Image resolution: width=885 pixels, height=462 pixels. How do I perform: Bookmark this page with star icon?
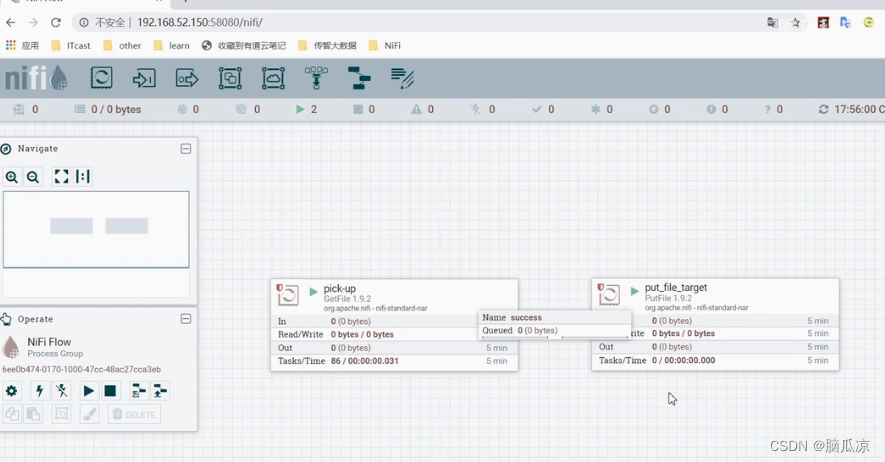tap(796, 23)
